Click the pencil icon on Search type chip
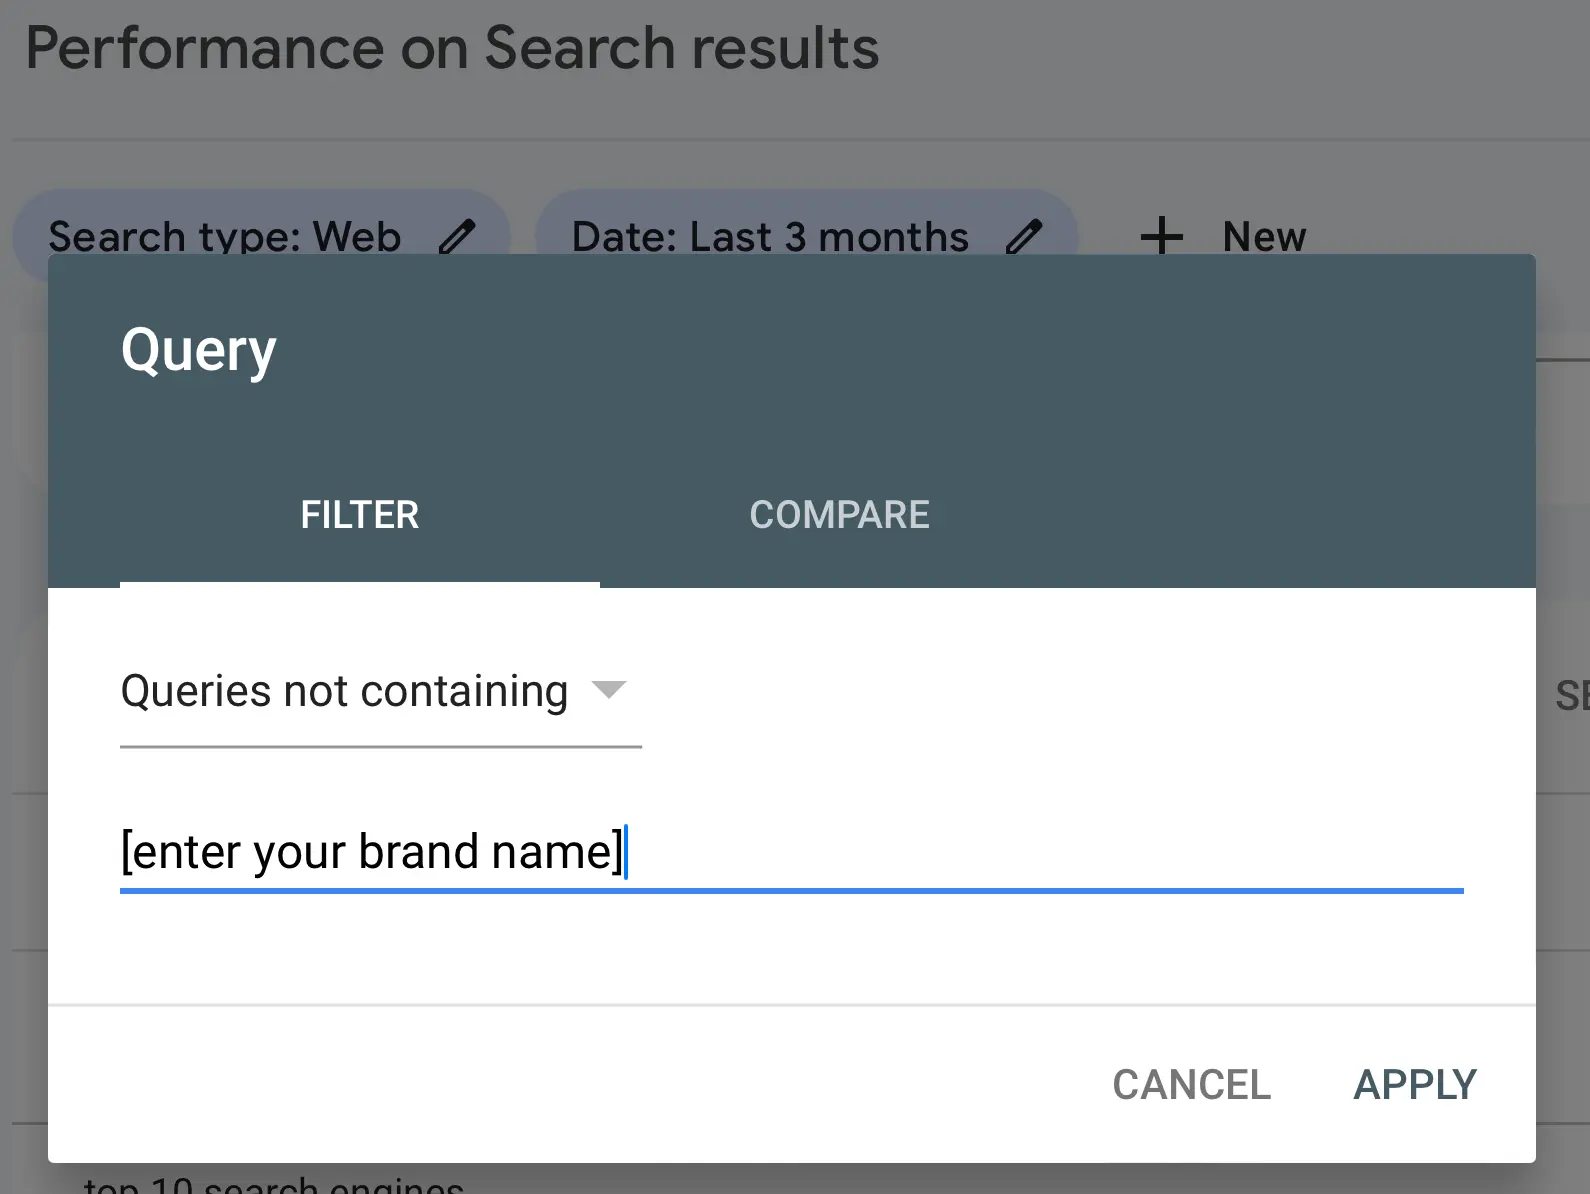The width and height of the screenshot is (1590, 1194). point(457,237)
